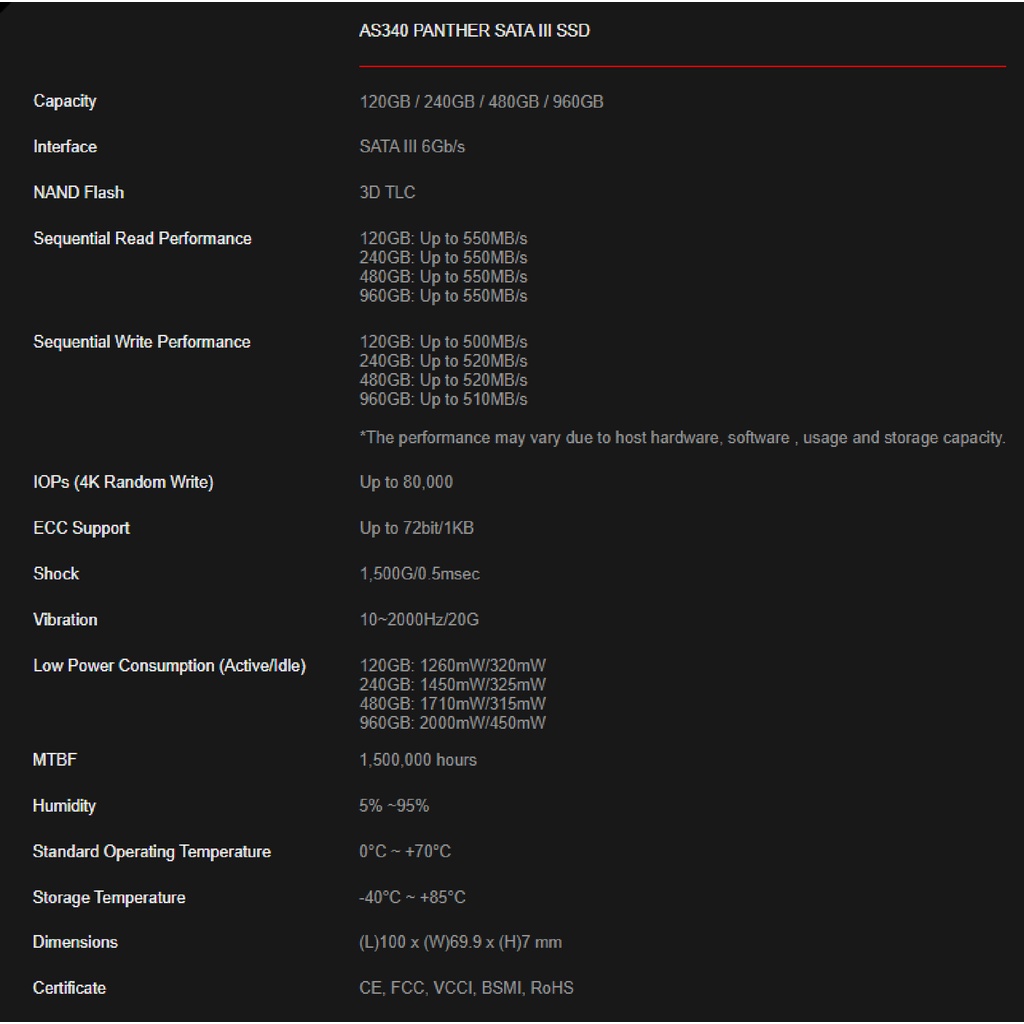Select the 960GB: Up to 550MB/s read line
Screen dimensions: 1024x1024
[x=443, y=296]
